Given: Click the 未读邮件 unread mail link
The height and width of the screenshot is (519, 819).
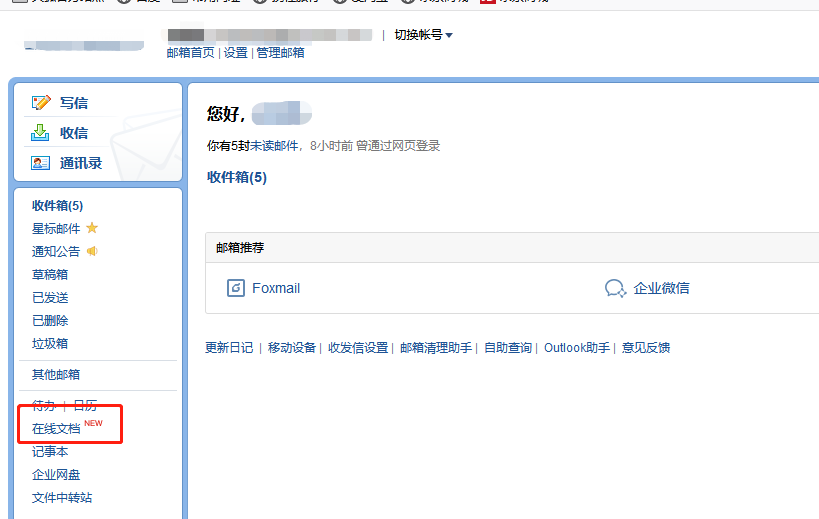Looking at the screenshot, I should pos(274,146).
